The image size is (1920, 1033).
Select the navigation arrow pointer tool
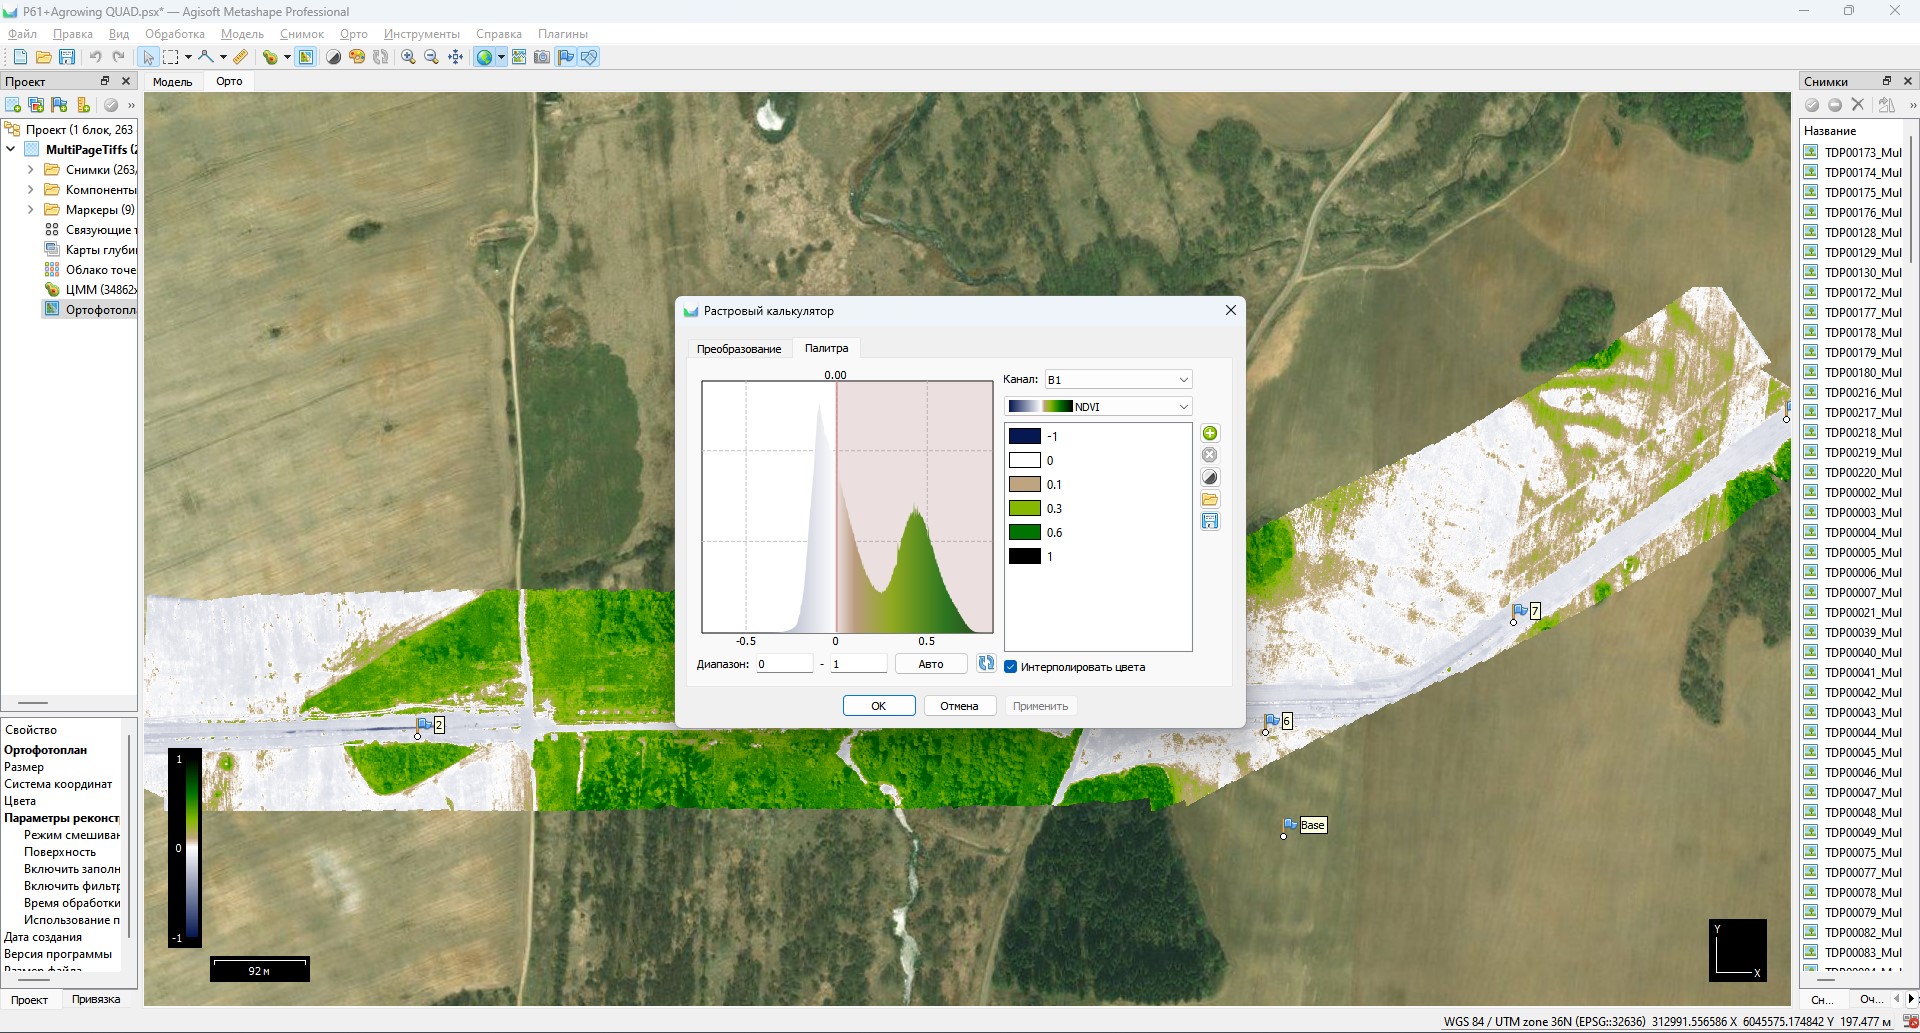[148, 57]
